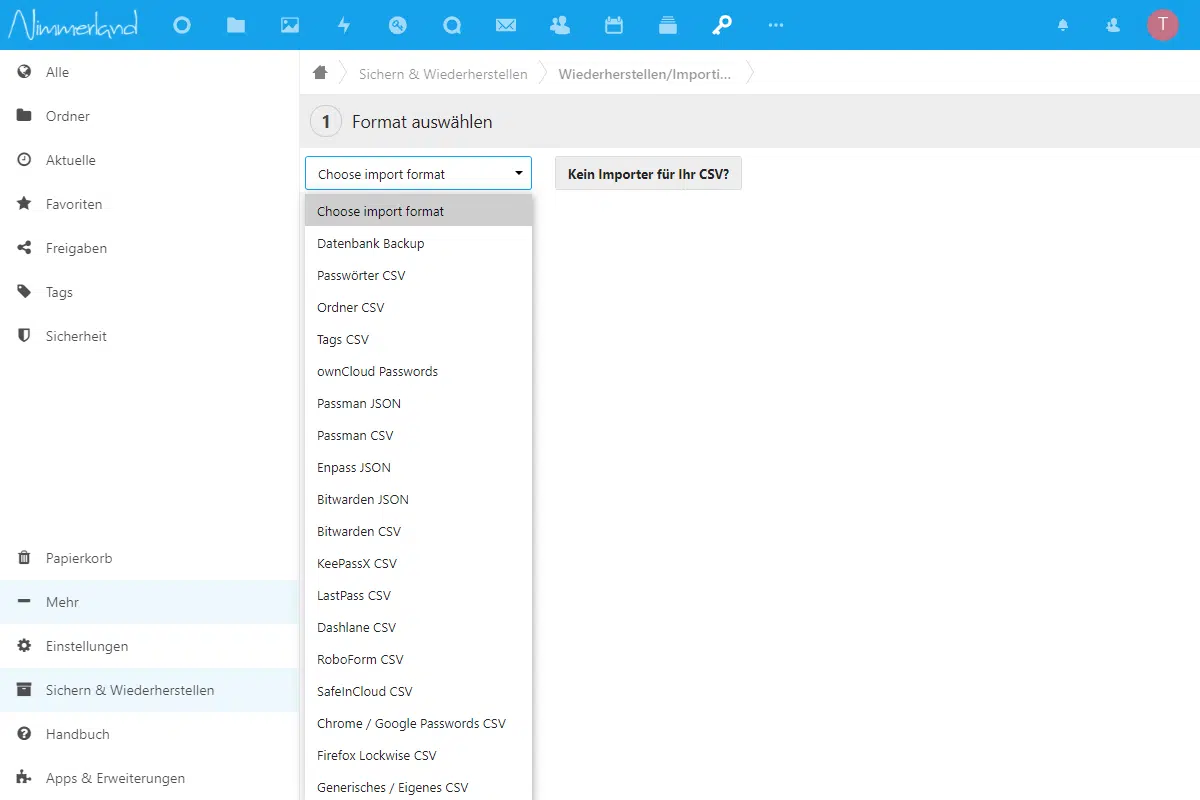
Task: Select Dashlane CSV format
Action: [x=418, y=627]
